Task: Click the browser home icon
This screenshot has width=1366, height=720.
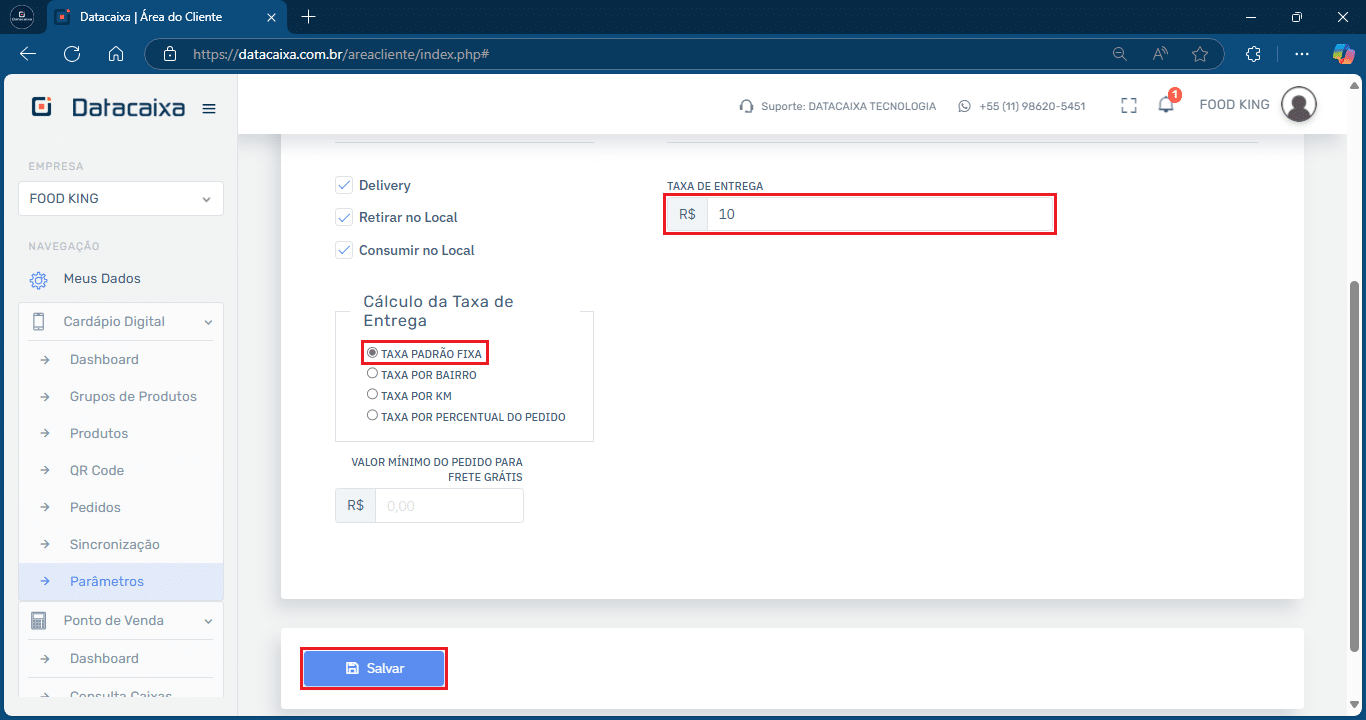Action: (x=116, y=54)
